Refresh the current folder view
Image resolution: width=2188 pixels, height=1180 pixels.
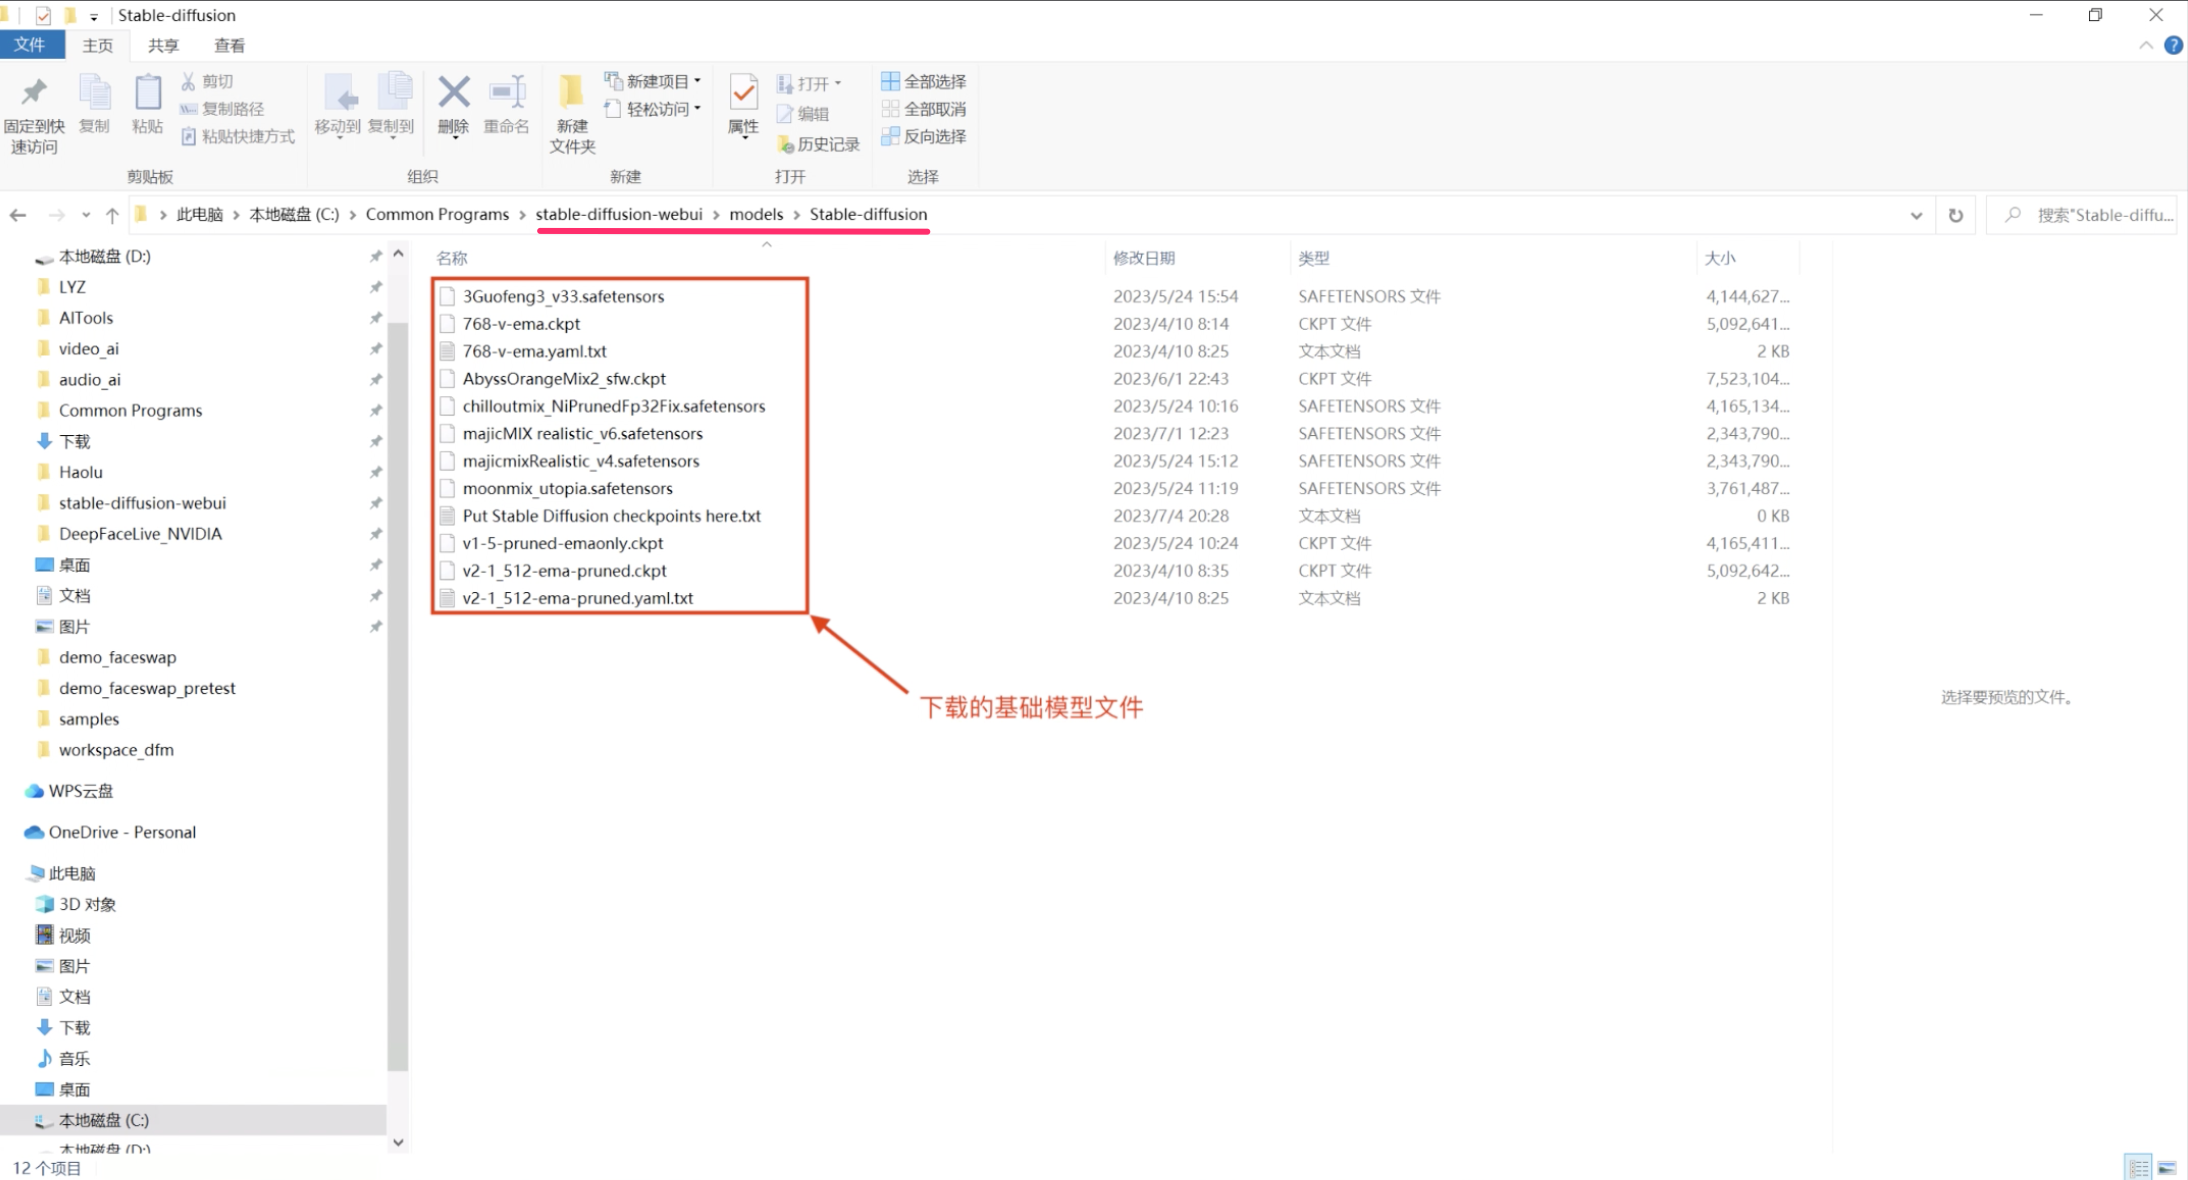1956,215
